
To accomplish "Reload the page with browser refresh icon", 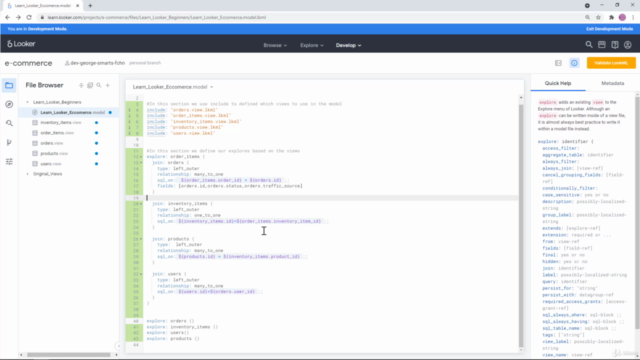I will click(x=29, y=17).
